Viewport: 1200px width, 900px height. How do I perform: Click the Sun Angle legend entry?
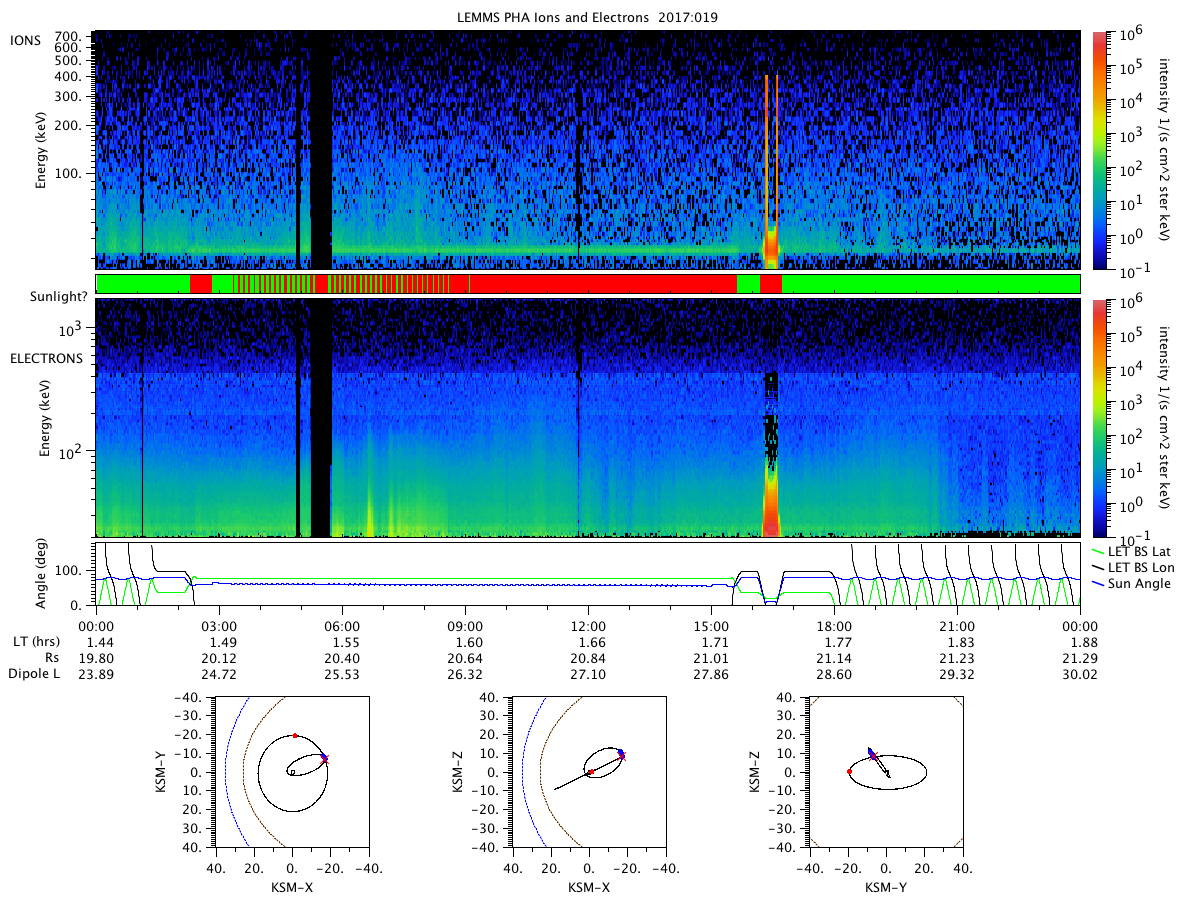1133,581
